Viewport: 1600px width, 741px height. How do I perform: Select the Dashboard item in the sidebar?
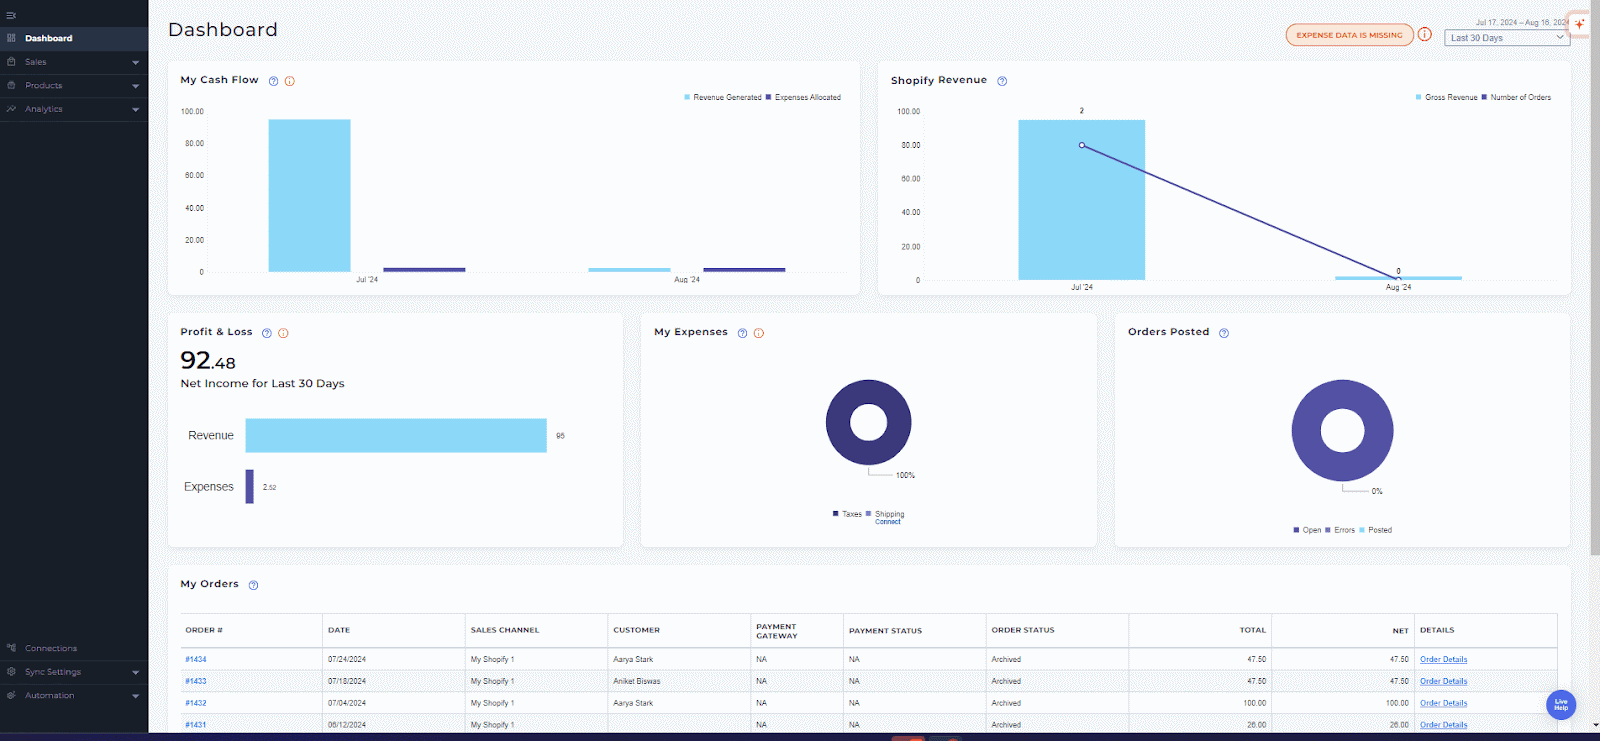click(x=49, y=38)
